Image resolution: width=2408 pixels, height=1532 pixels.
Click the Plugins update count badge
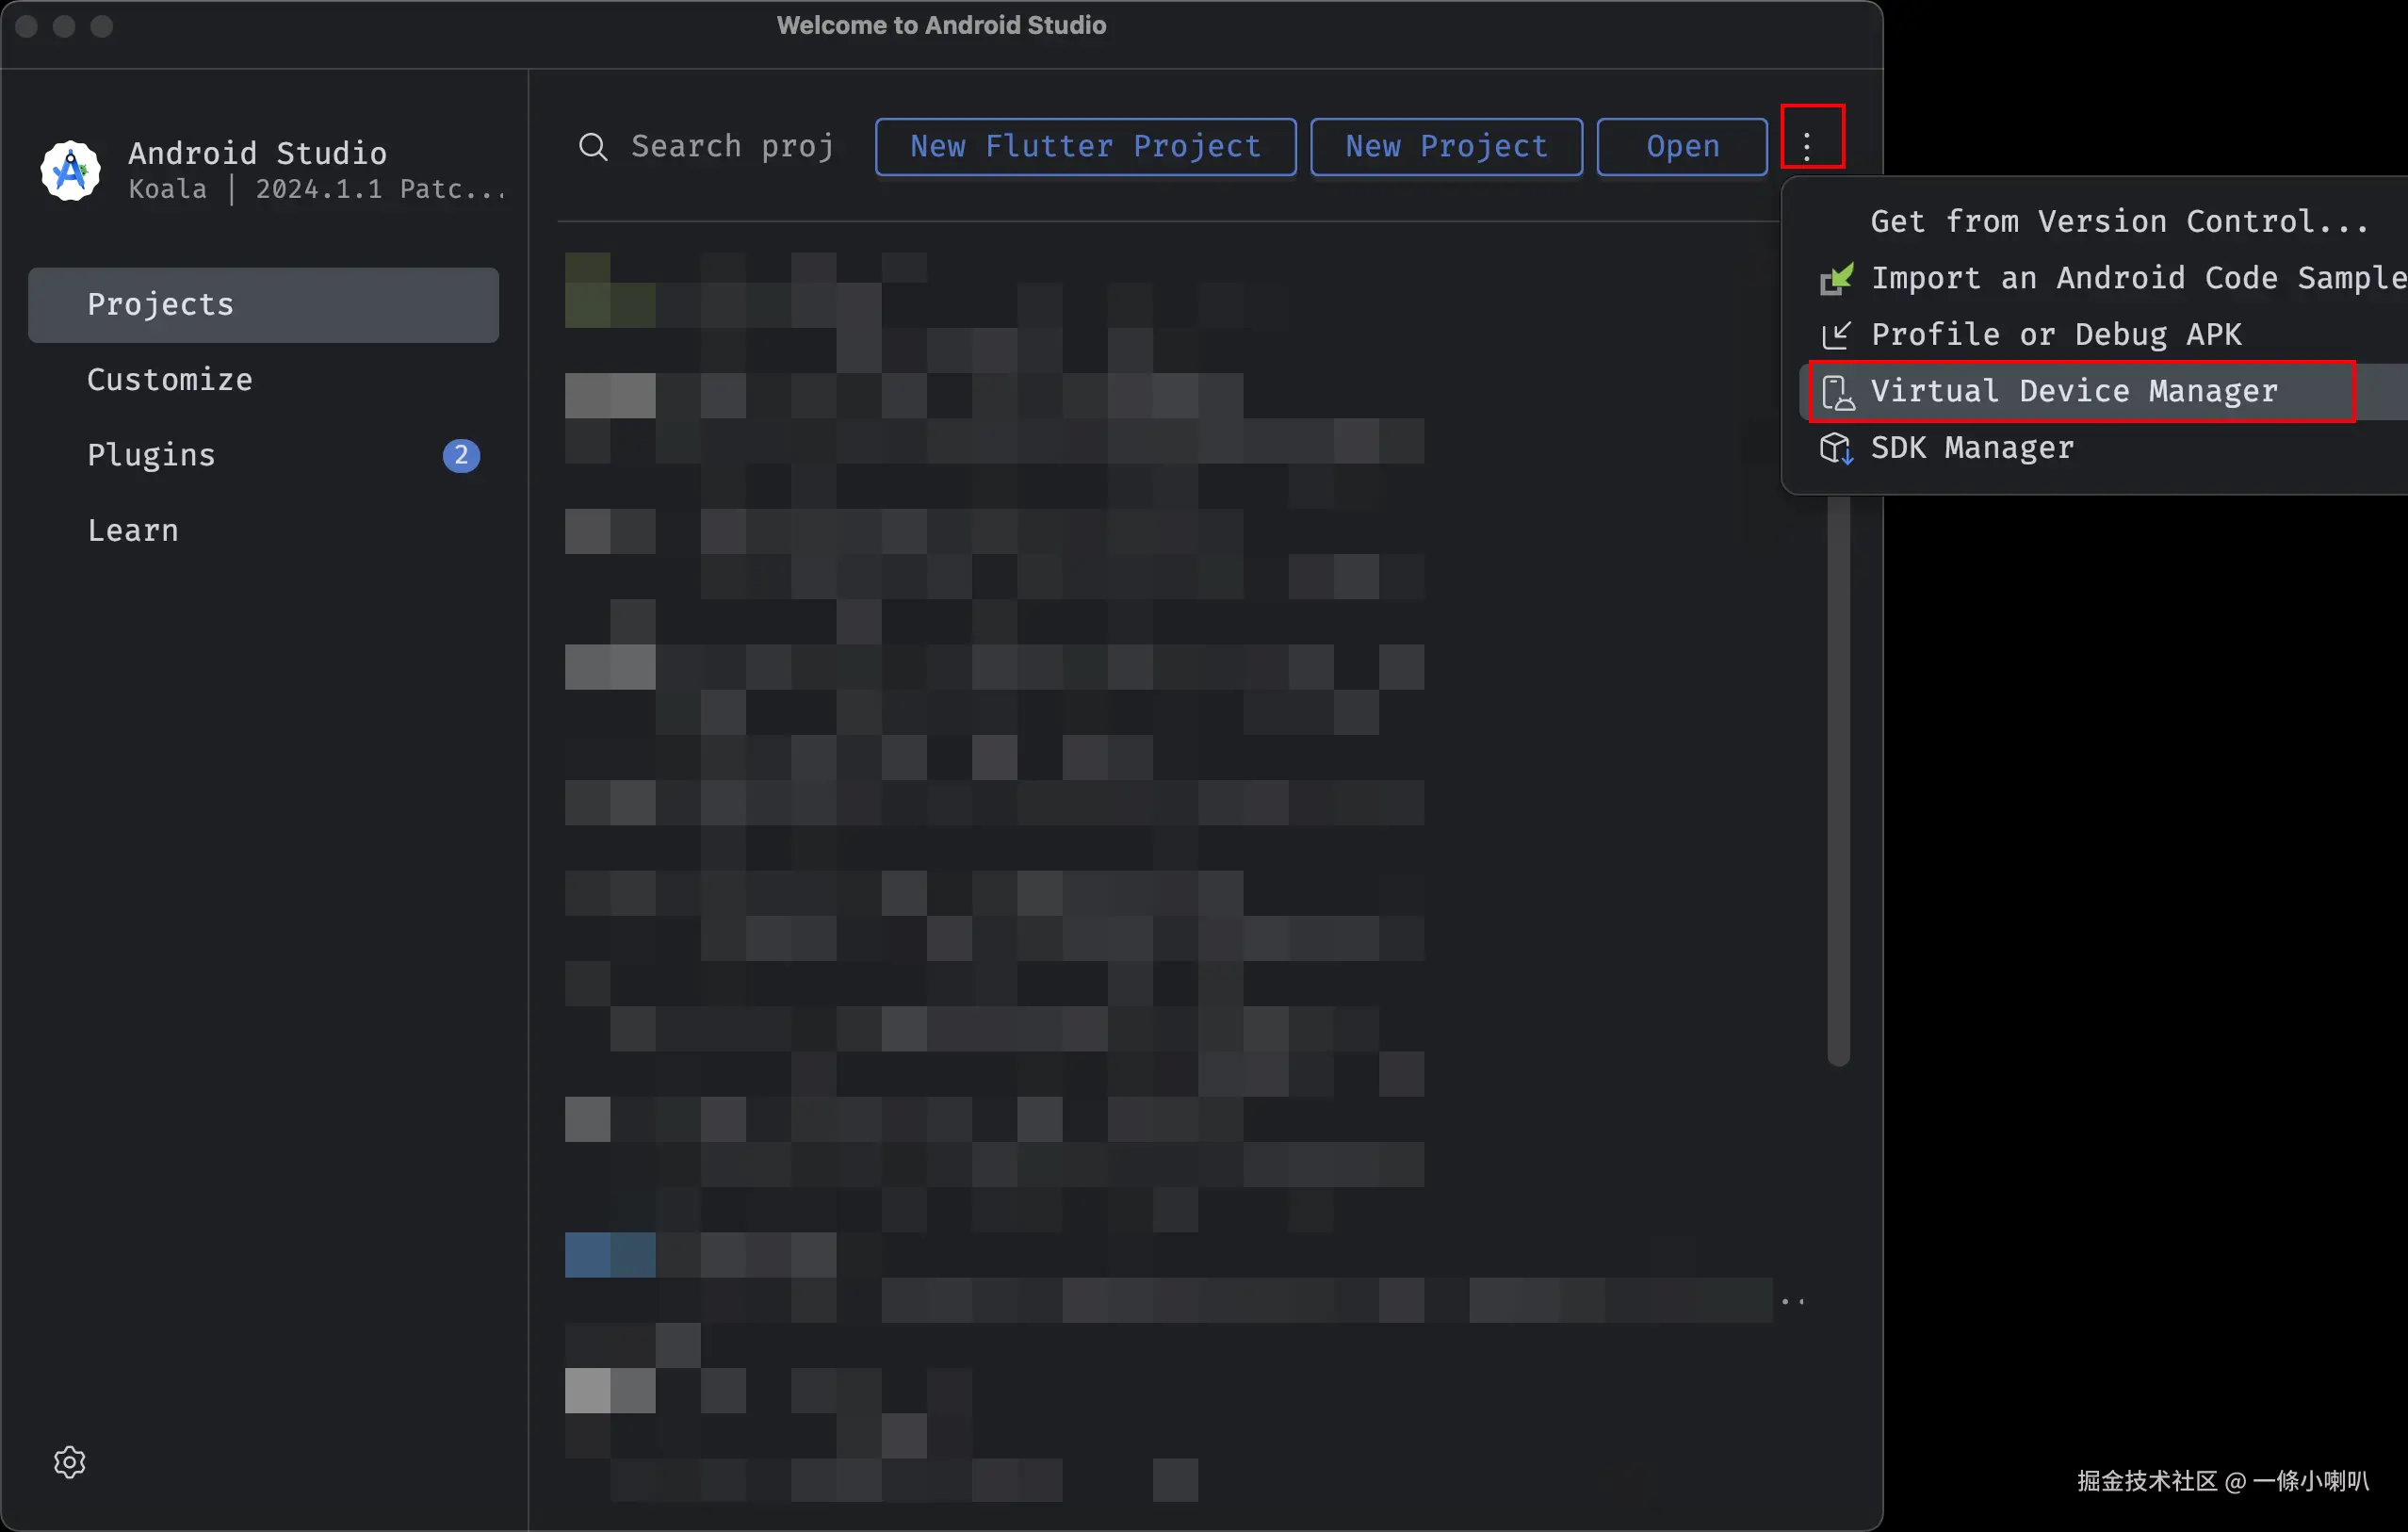[461, 455]
